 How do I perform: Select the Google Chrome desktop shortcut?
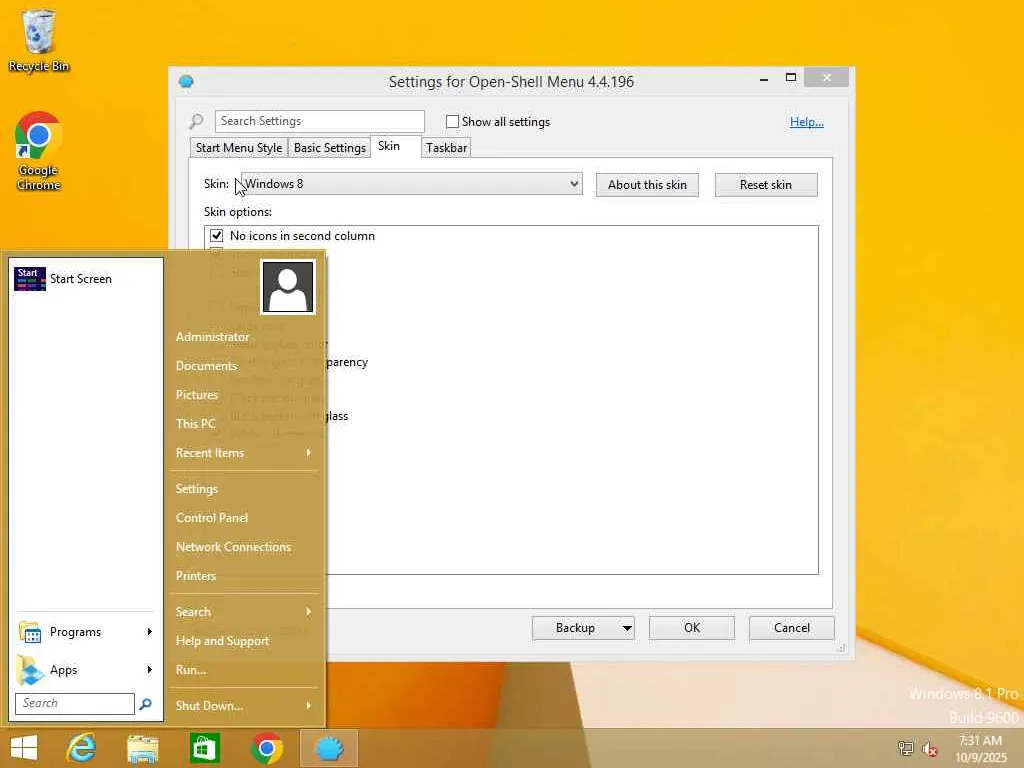[x=38, y=151]
